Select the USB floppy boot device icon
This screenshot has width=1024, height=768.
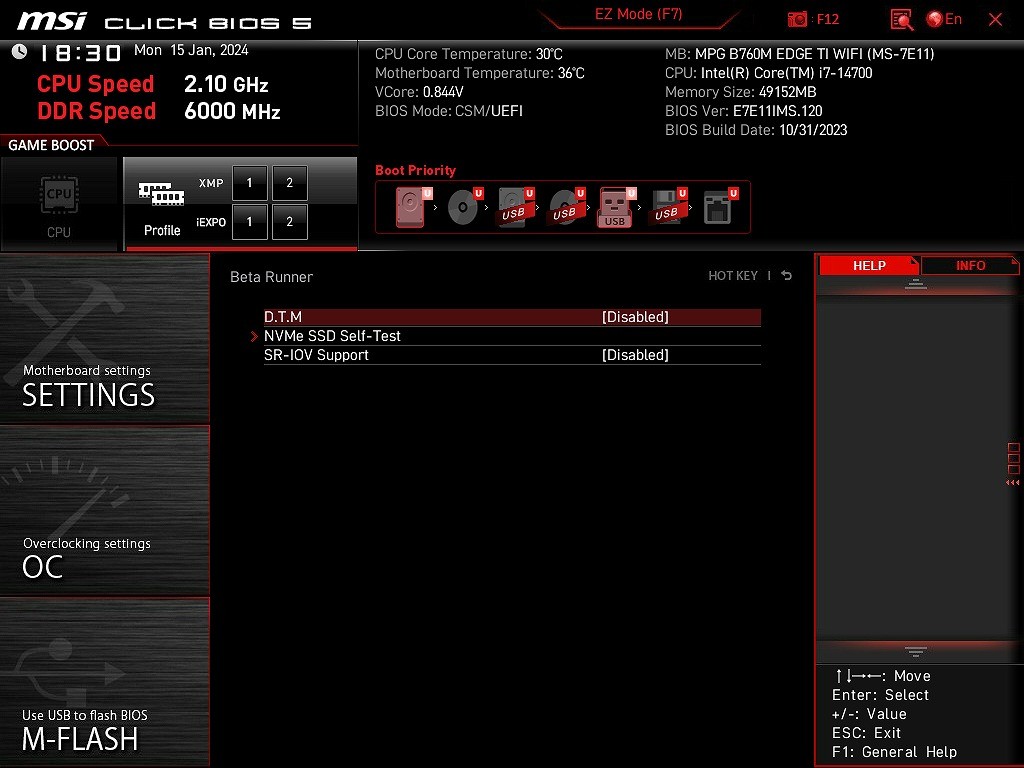click(668, 207)
